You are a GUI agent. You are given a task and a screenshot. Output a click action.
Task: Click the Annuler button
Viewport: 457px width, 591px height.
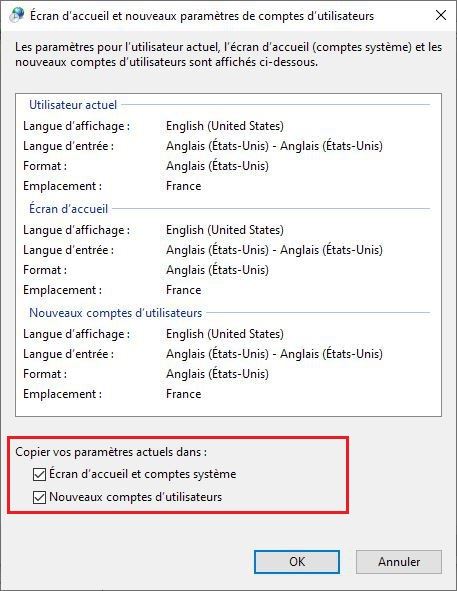pos(399,562)
